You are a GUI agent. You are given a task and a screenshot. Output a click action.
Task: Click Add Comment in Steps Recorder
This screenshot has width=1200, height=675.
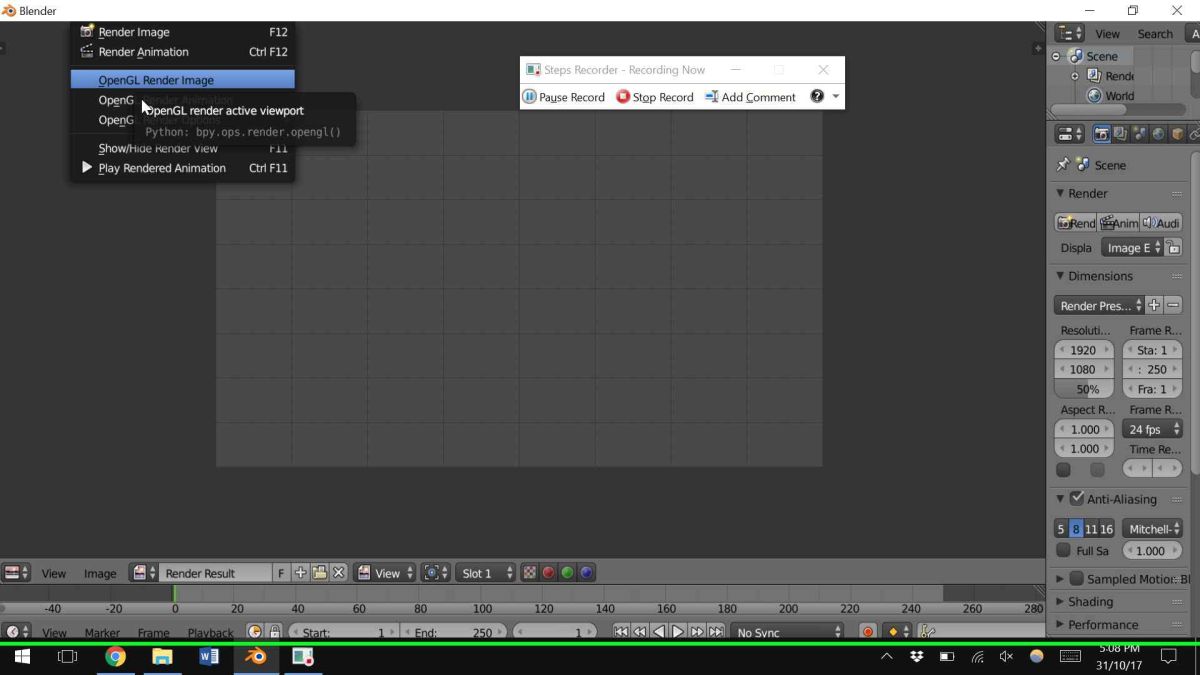click(750, 97)
